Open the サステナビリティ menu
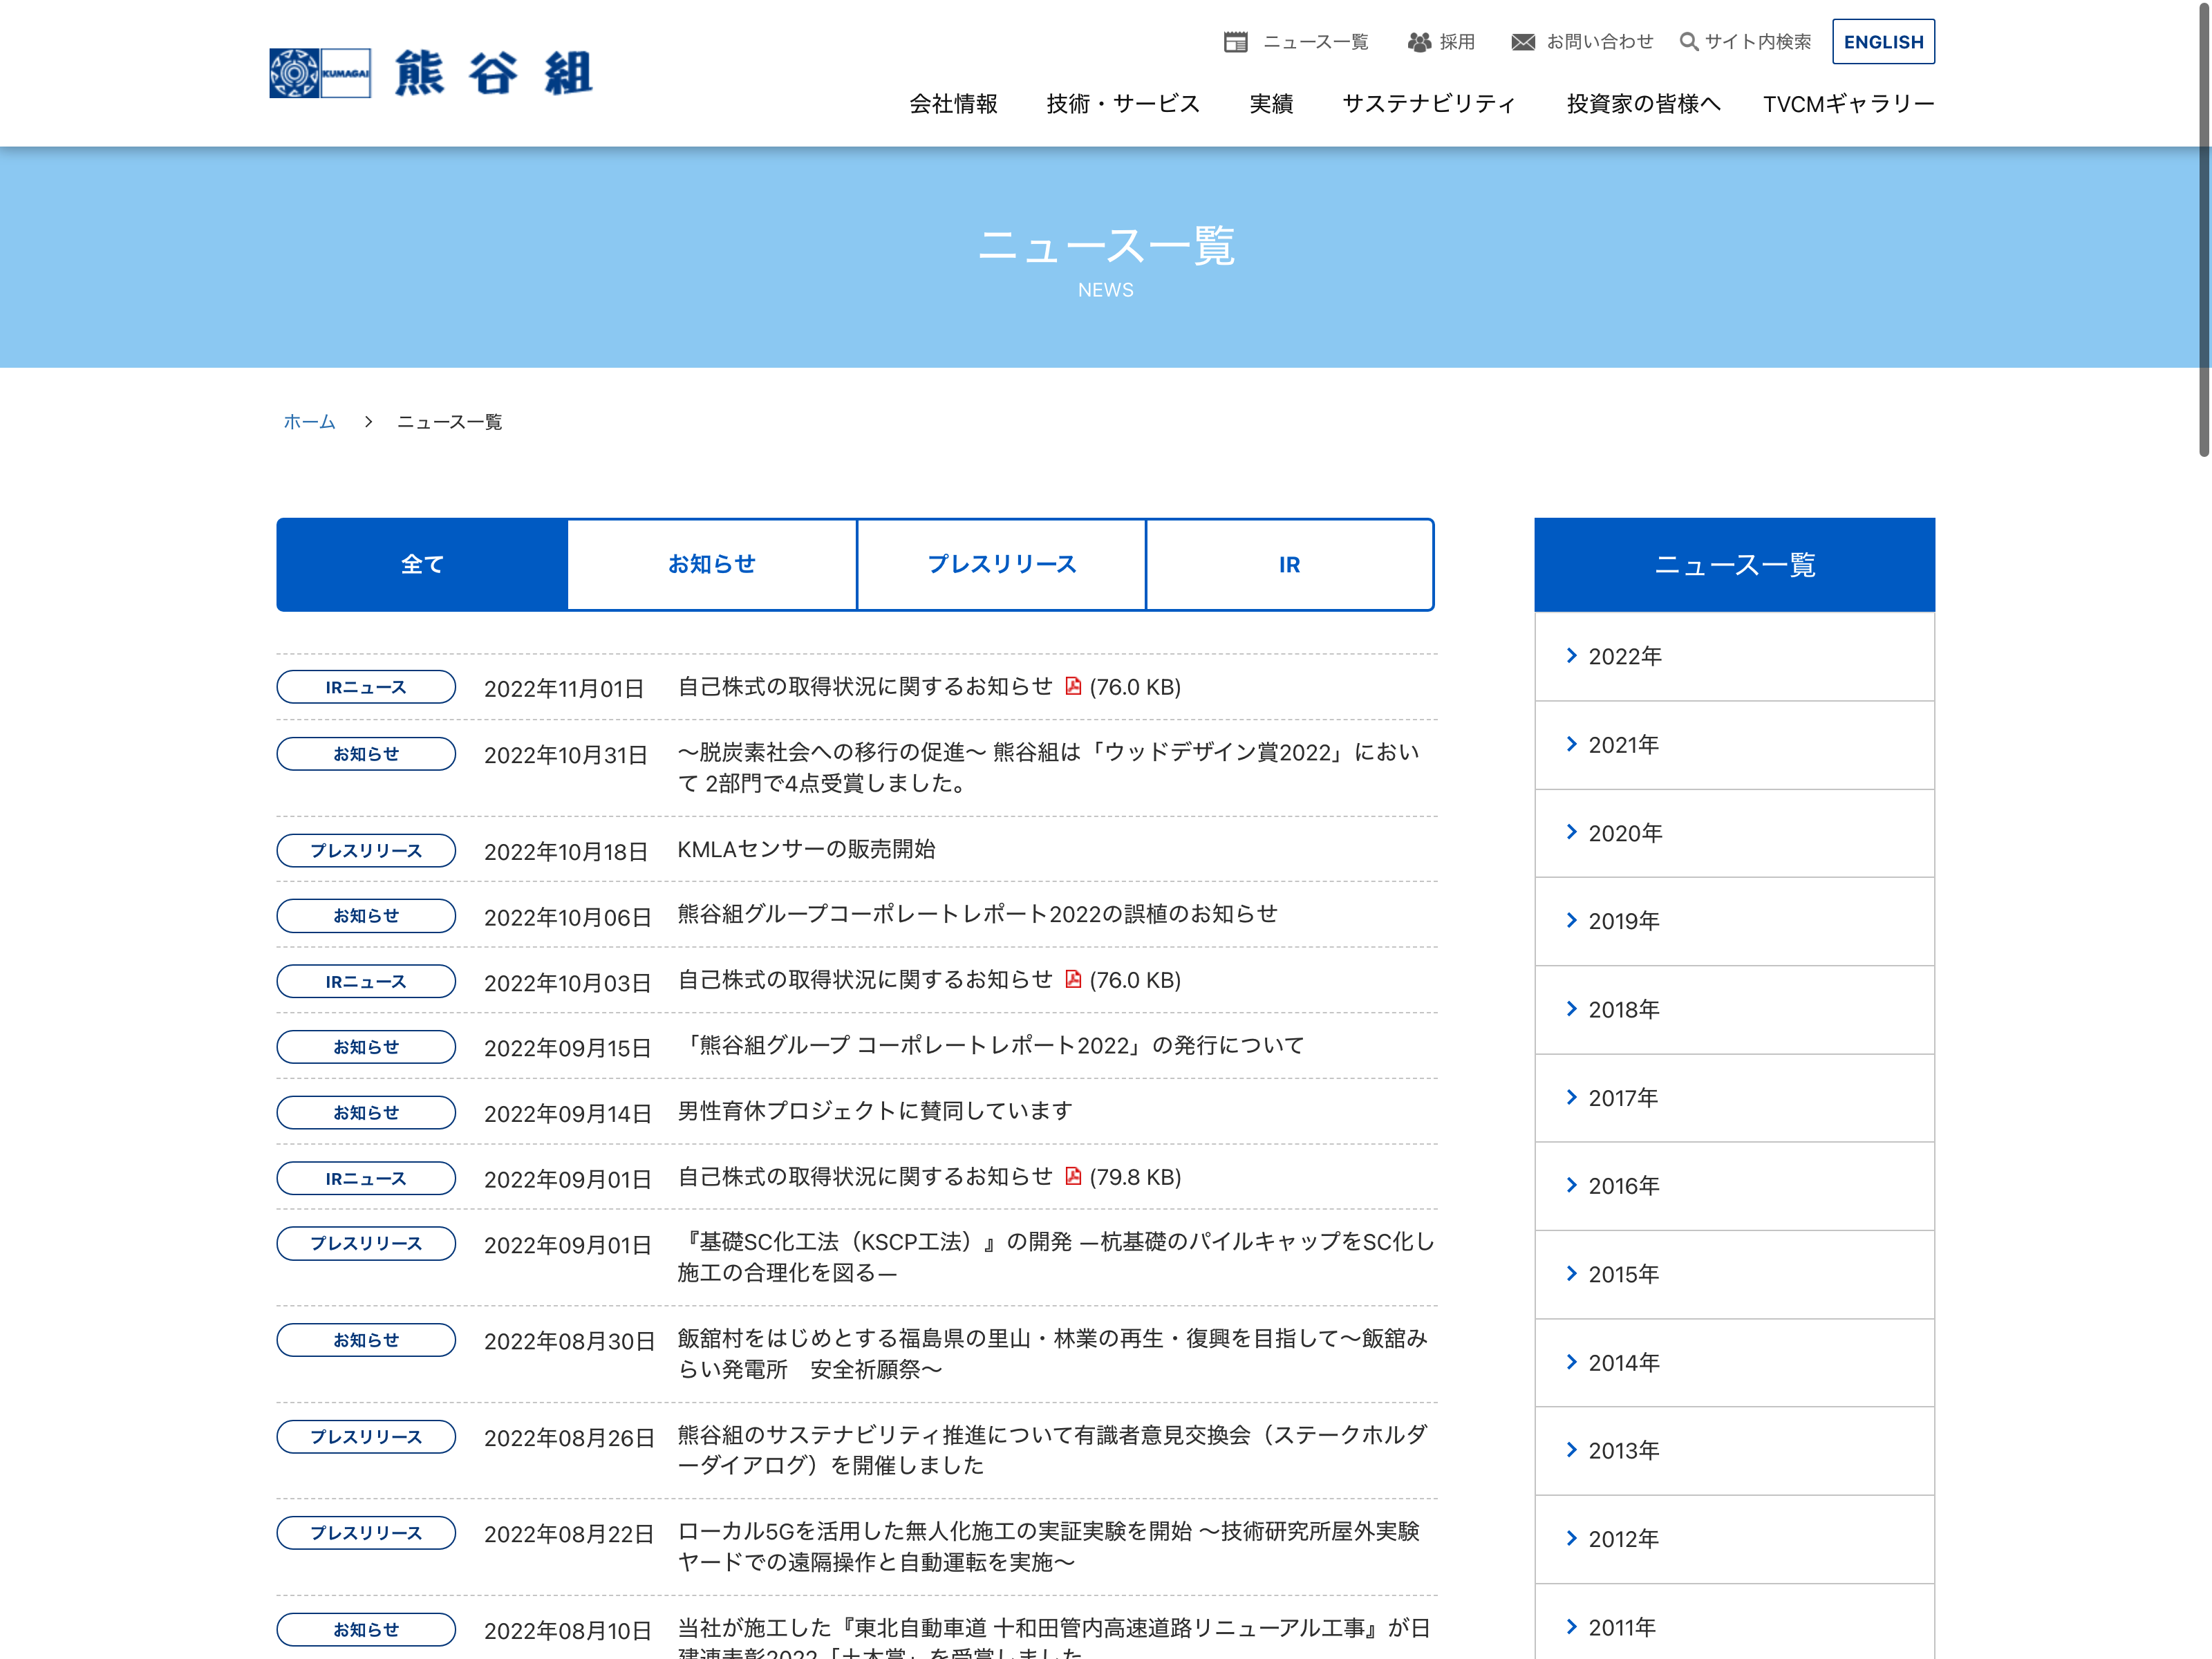The height and width of the screenshot is (1659, 2212). (x=1429, y=104)
